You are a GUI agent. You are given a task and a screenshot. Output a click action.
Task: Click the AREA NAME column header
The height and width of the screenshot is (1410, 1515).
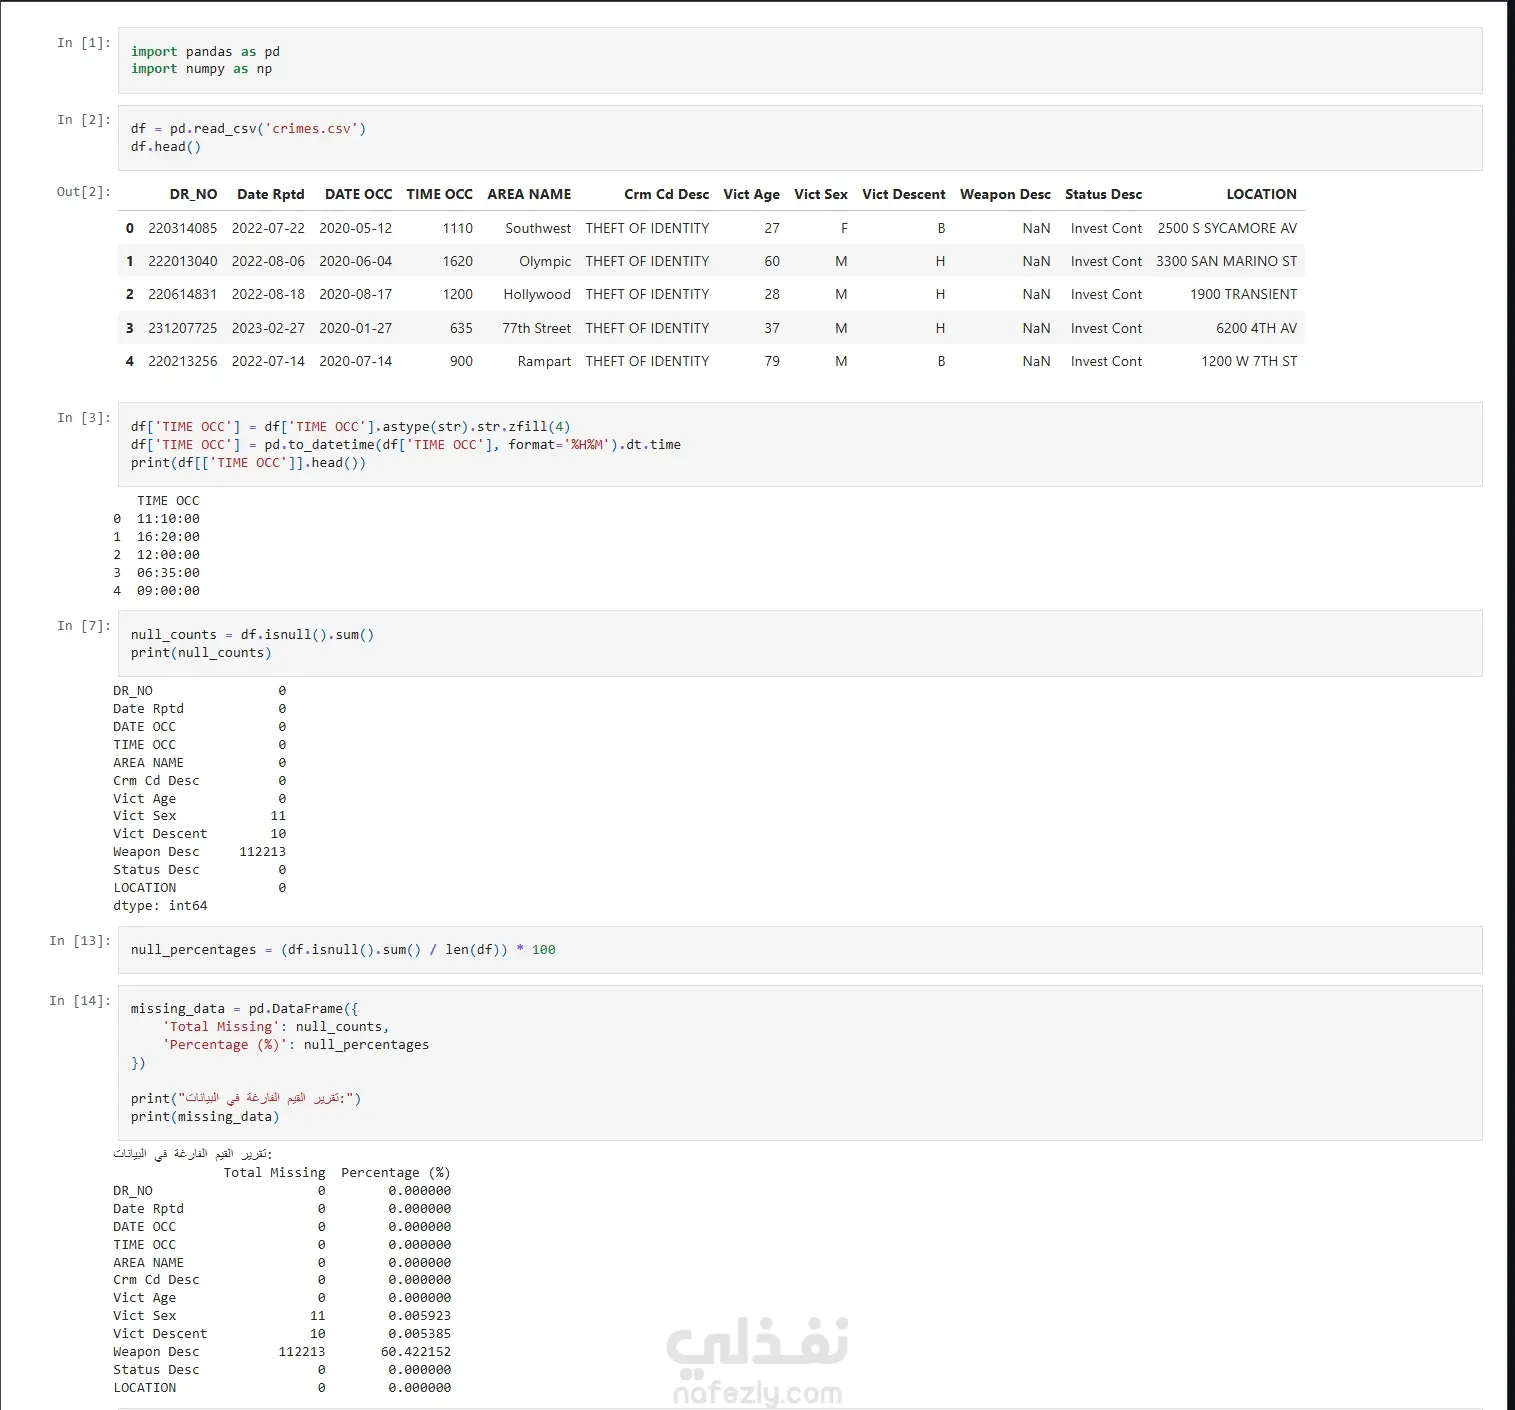click(x=529, y=194)
